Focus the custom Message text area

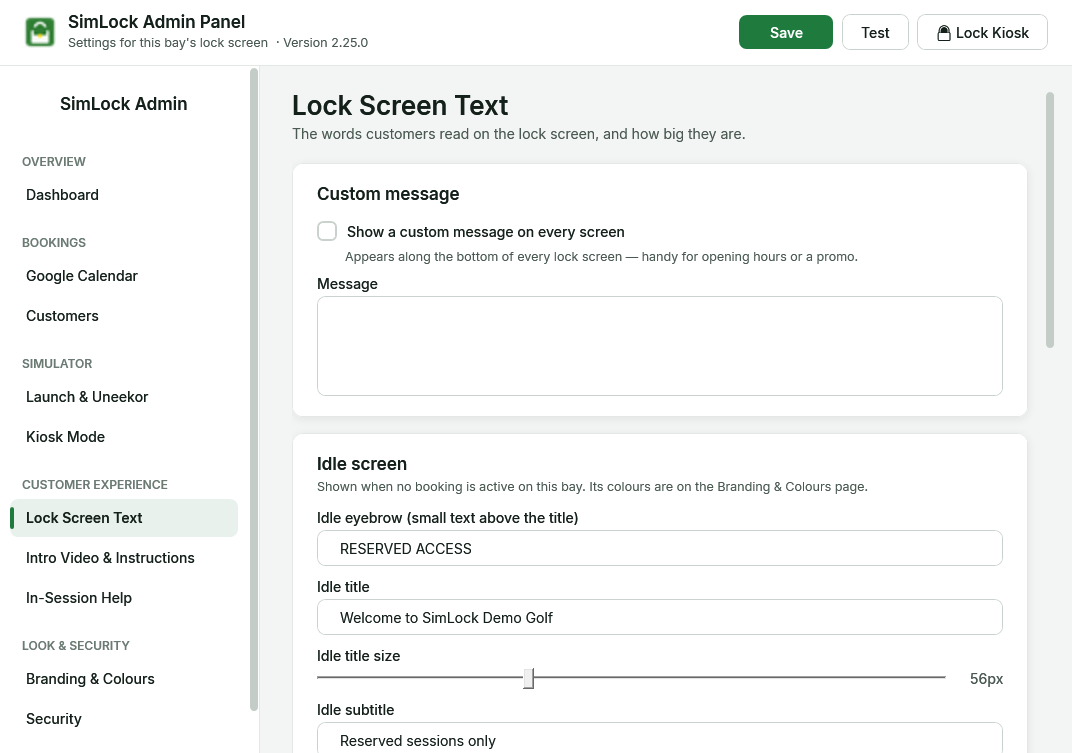[x=660, y=346]
